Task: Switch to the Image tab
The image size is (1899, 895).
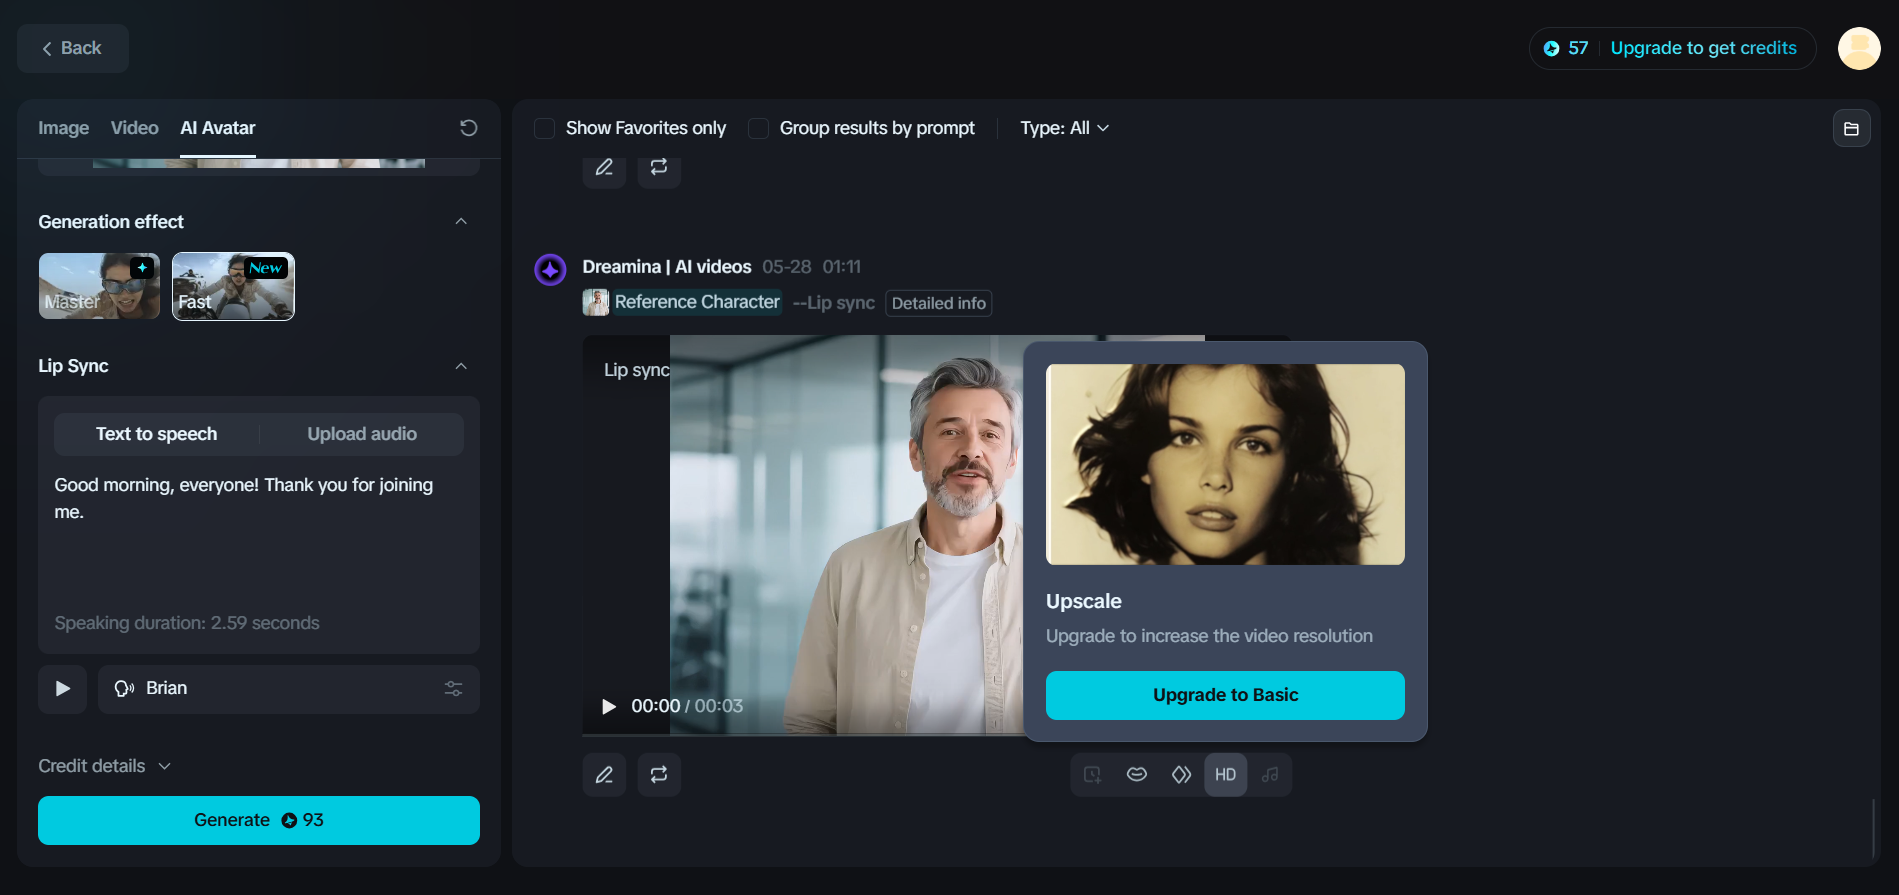Action: [63, 128]
